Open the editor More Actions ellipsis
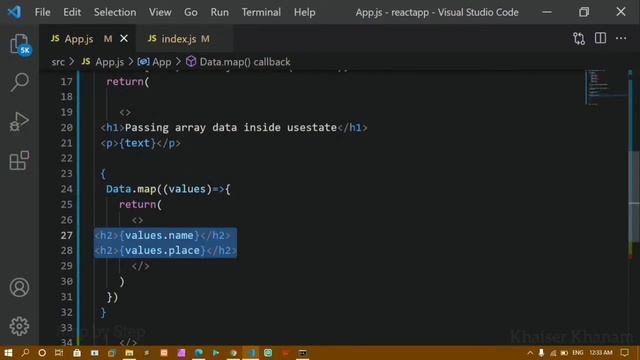 [x=621, y=38]
